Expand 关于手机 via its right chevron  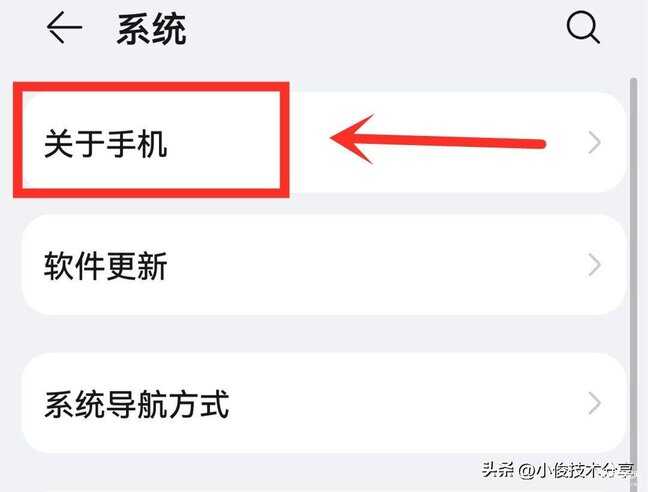[594, 143]
